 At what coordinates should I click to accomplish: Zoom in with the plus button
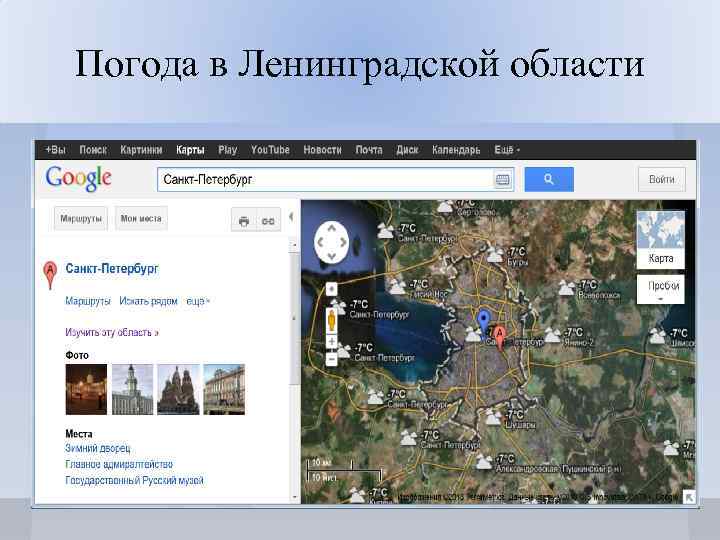pyautogui.click(x=332, y=342)
